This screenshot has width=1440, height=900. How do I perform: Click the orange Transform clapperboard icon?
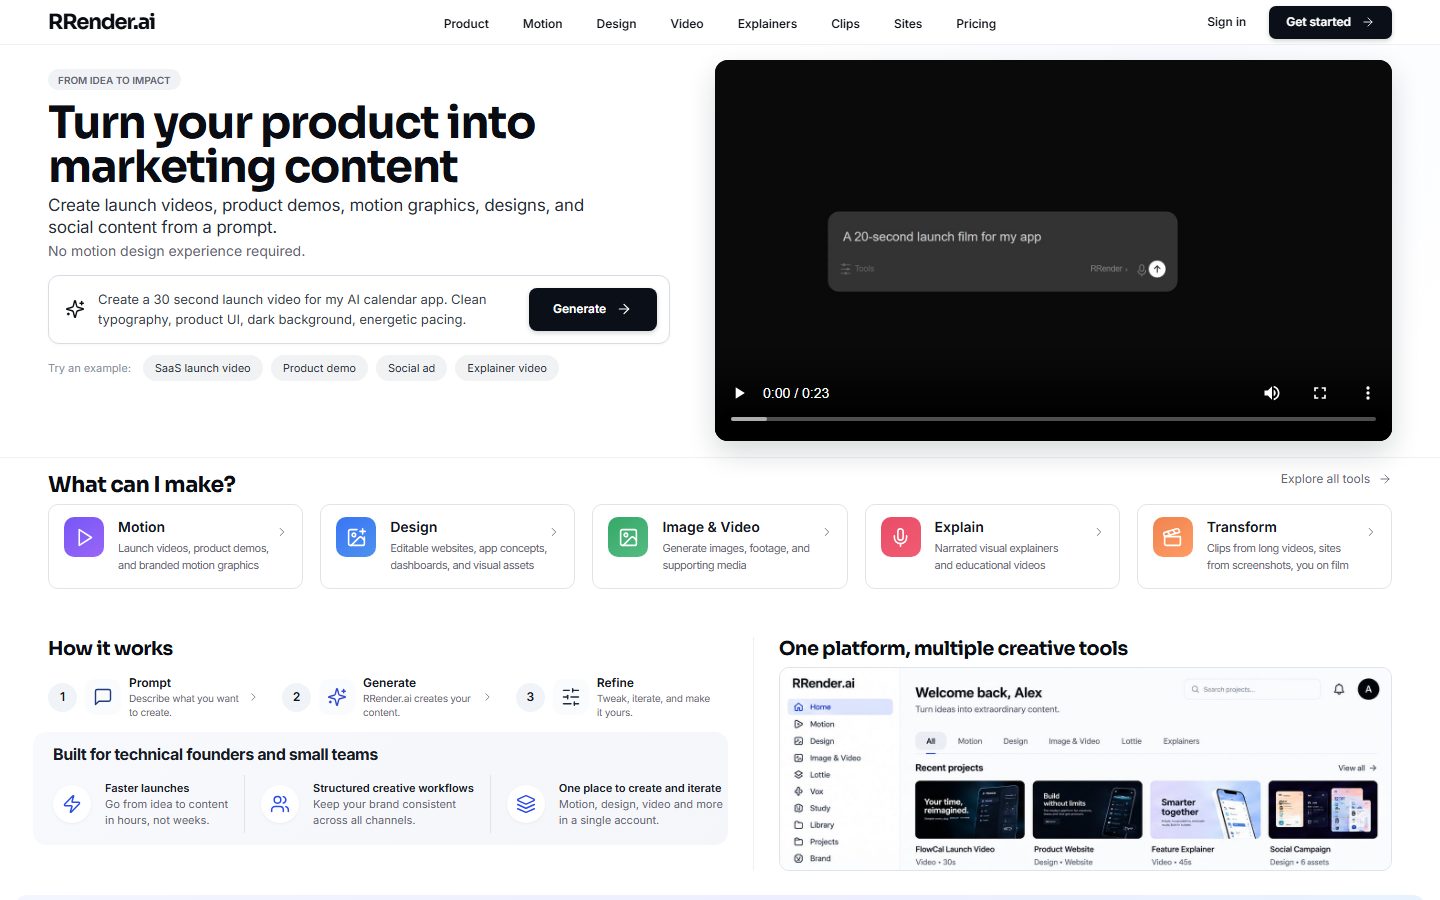coord(1173,537)
